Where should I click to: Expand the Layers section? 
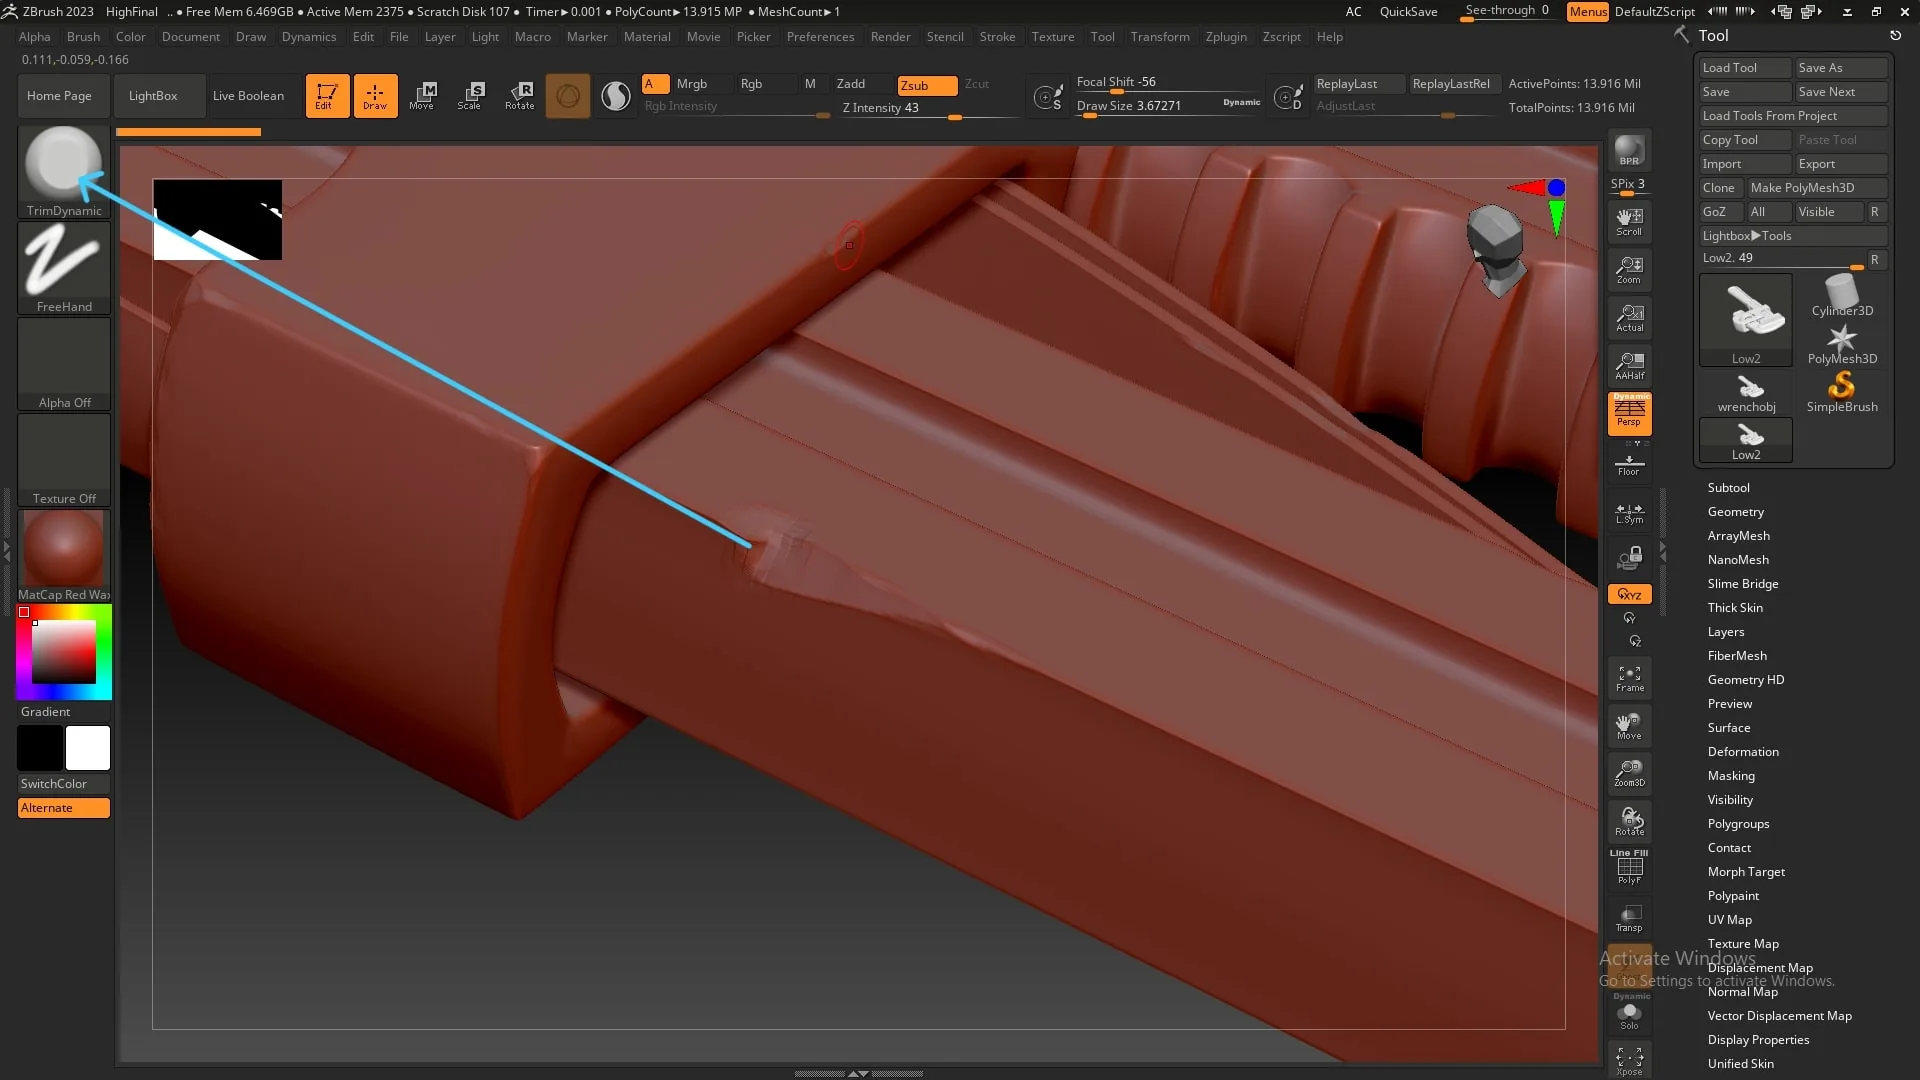(1725, 632)
